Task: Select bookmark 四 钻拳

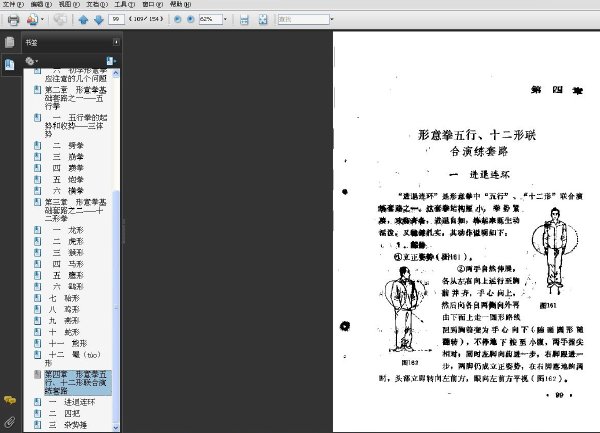Action: 68,168
